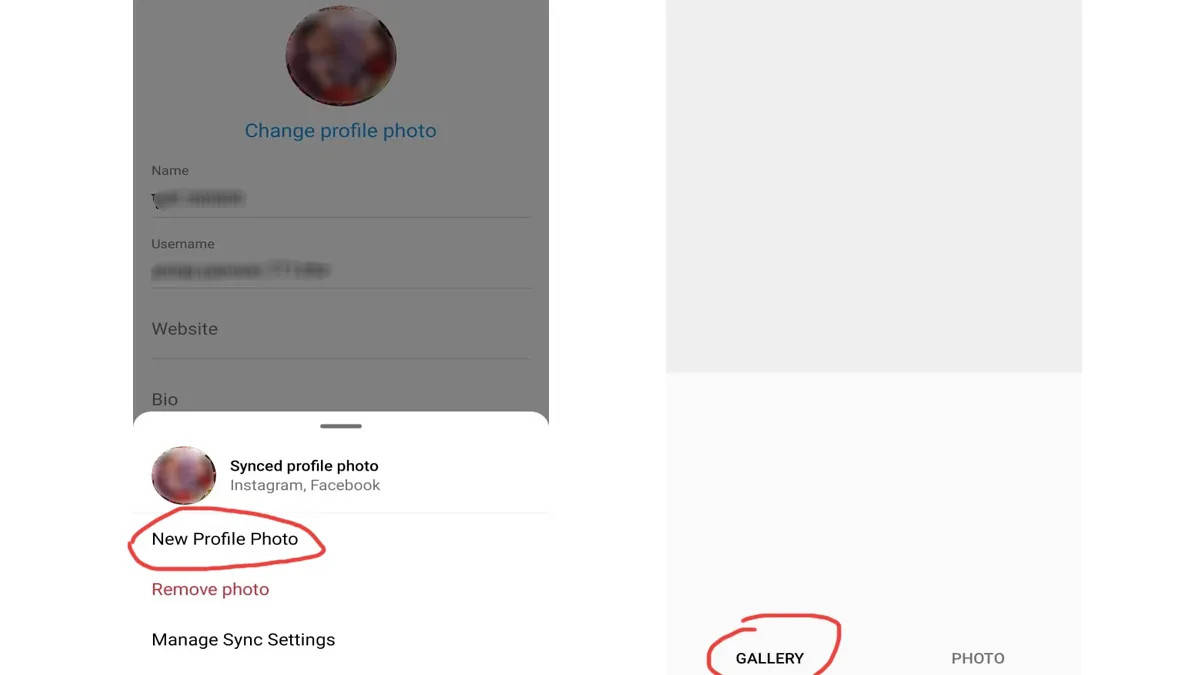This screenshot has width=1200, height=675.
Task: Open Manage Sync Settings
Action: 243,640
